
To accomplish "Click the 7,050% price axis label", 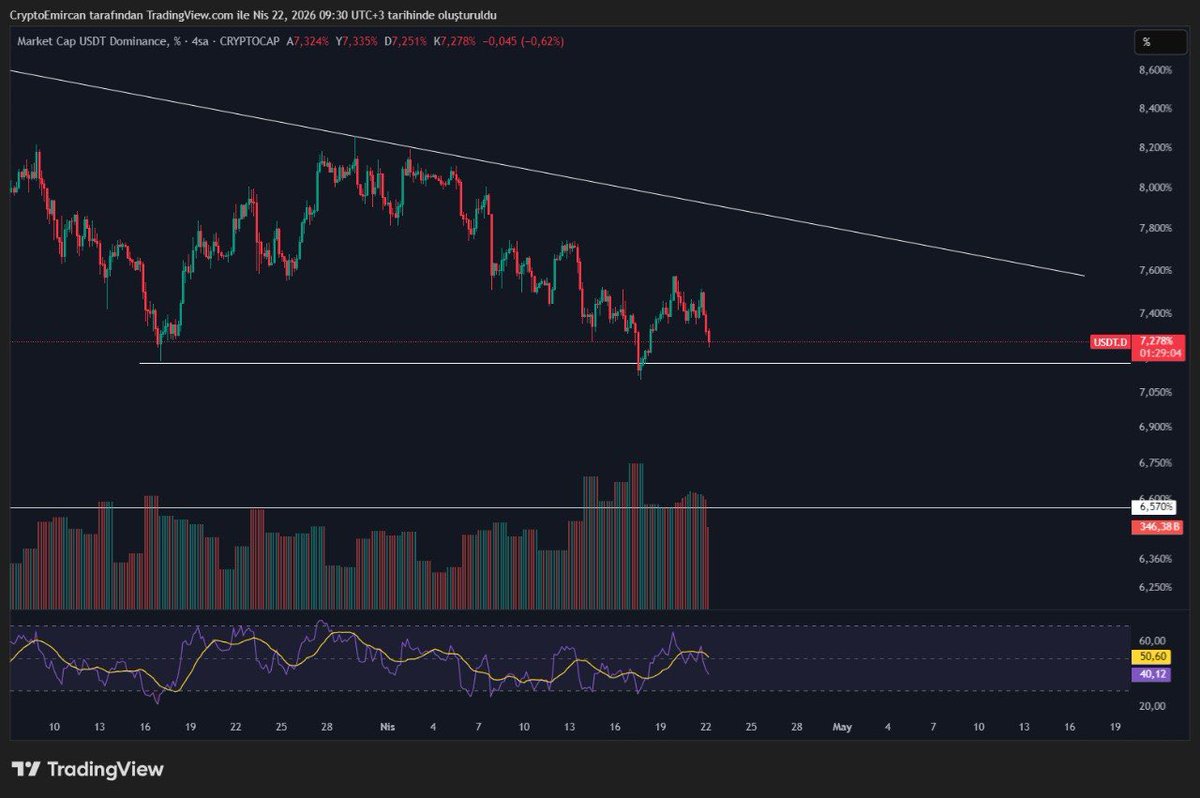I will click(1154, 392).
